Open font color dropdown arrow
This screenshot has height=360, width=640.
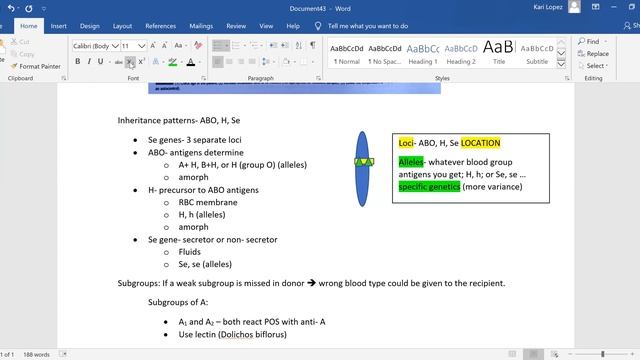click(200, 62)
